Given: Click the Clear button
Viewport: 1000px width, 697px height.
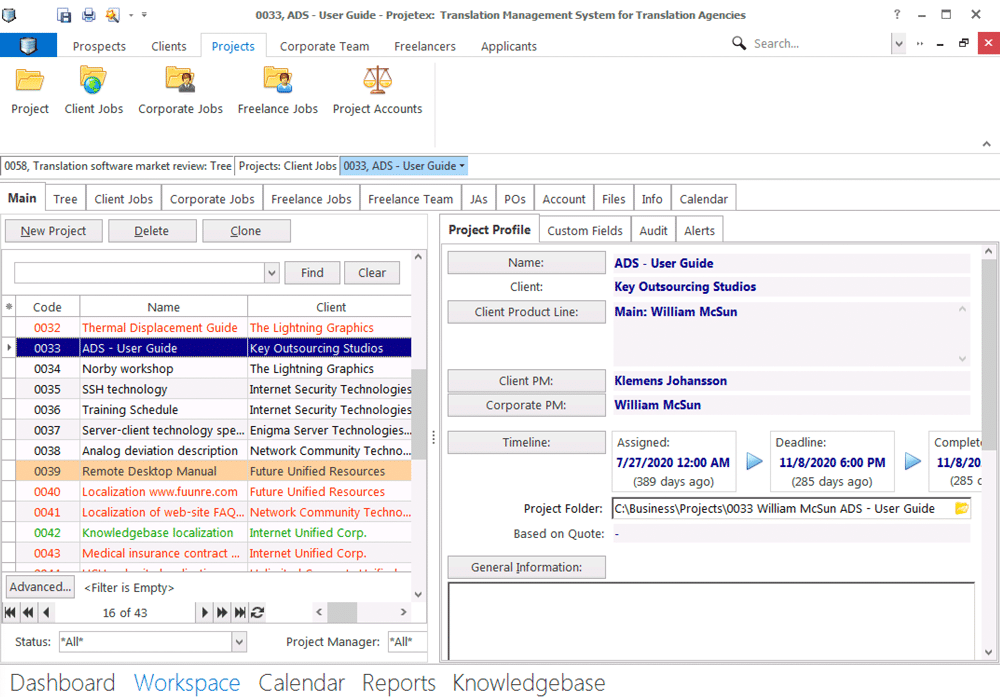Looking at the screenshot, I should click(x=372, y=273).
